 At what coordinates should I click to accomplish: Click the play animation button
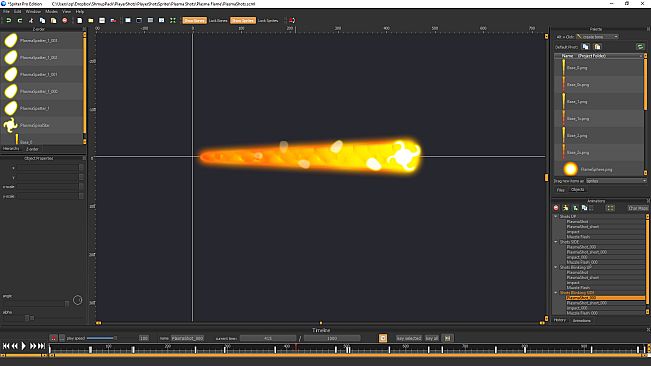(24, 346)
